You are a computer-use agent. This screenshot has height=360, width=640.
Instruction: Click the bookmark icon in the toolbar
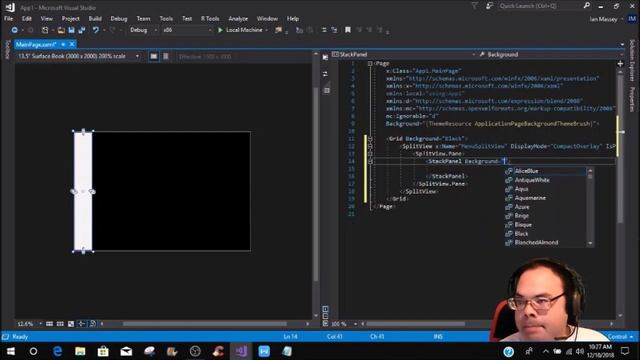(x=348, y=30)
